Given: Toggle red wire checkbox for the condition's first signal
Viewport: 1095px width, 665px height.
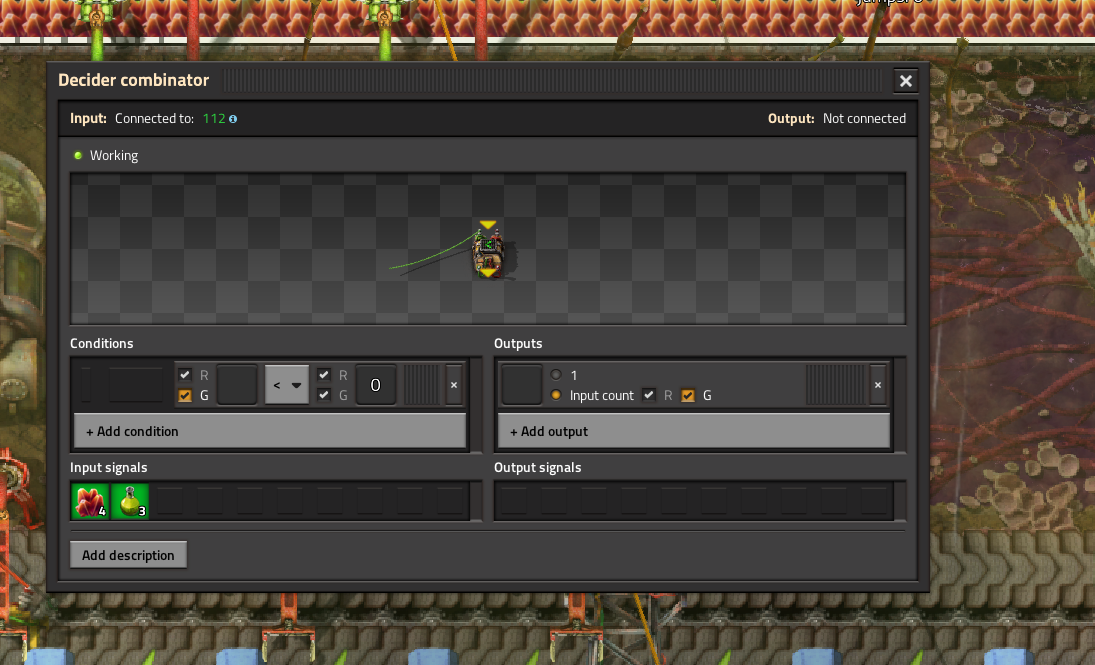Looking at the screenshot, I should click(x=185, y=375).
